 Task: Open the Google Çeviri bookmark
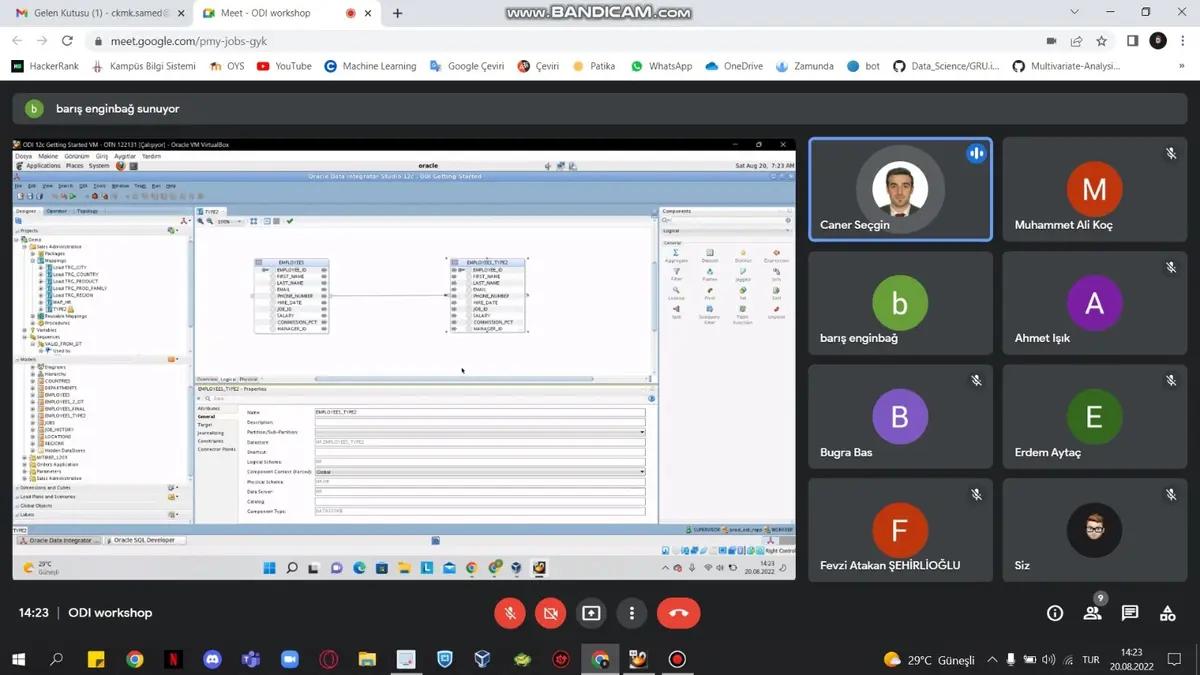[x=466, y=66]
